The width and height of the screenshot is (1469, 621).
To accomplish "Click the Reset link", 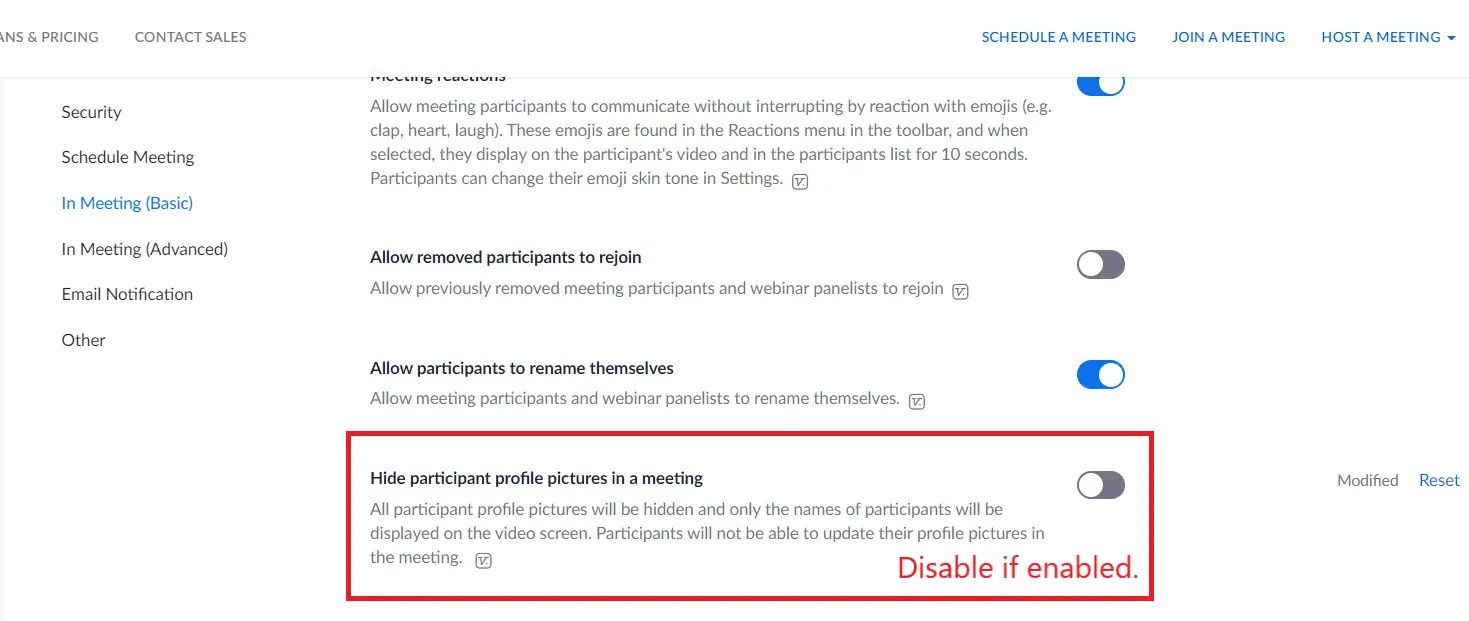I will tap(1439, 480).
